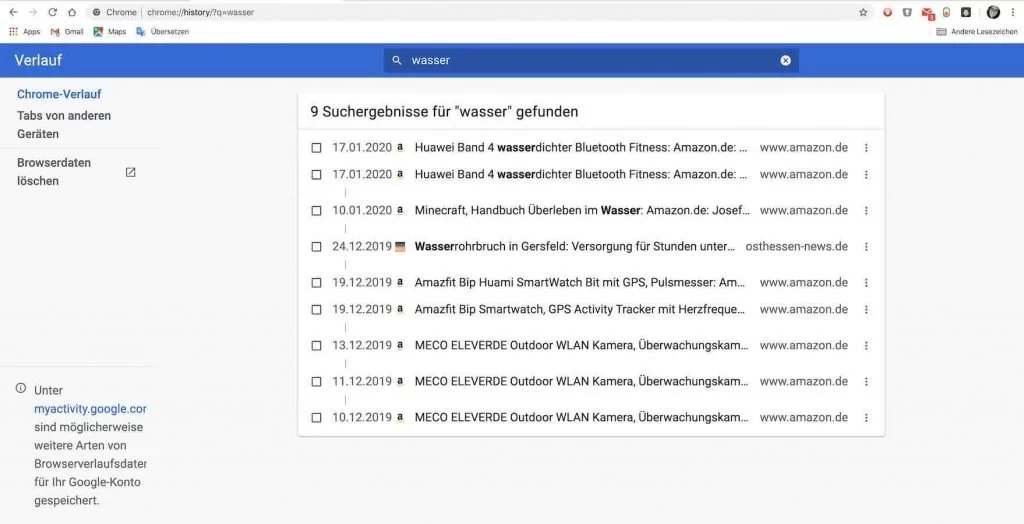
Task: Open more actions for 11.12.2019 MECO entry
Action: 866,381
